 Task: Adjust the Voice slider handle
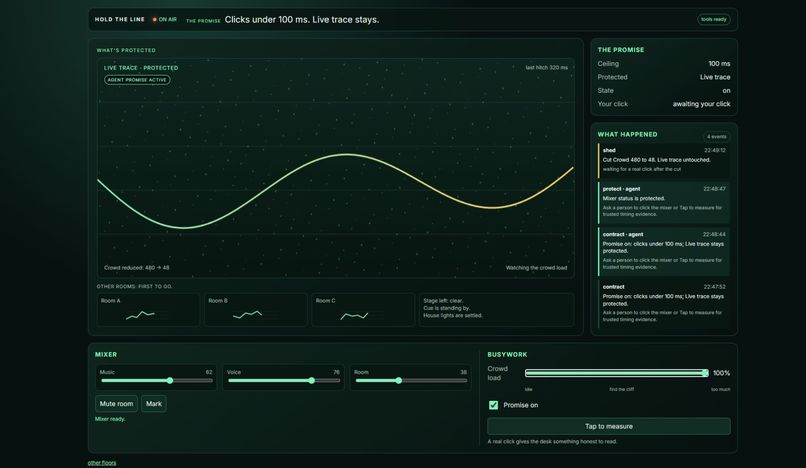tap(312, 381)
